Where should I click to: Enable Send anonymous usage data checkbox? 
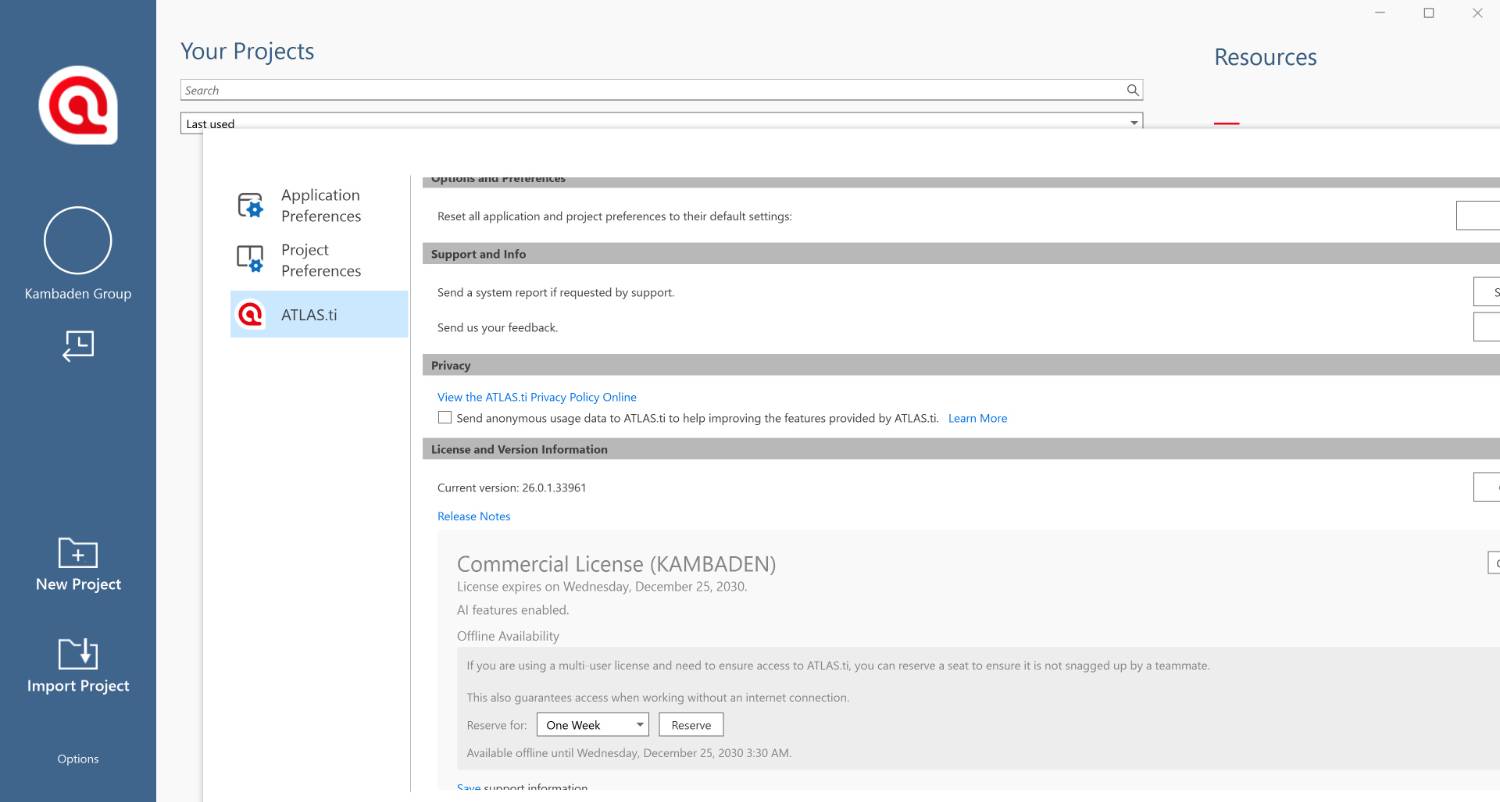click(444, 417)
